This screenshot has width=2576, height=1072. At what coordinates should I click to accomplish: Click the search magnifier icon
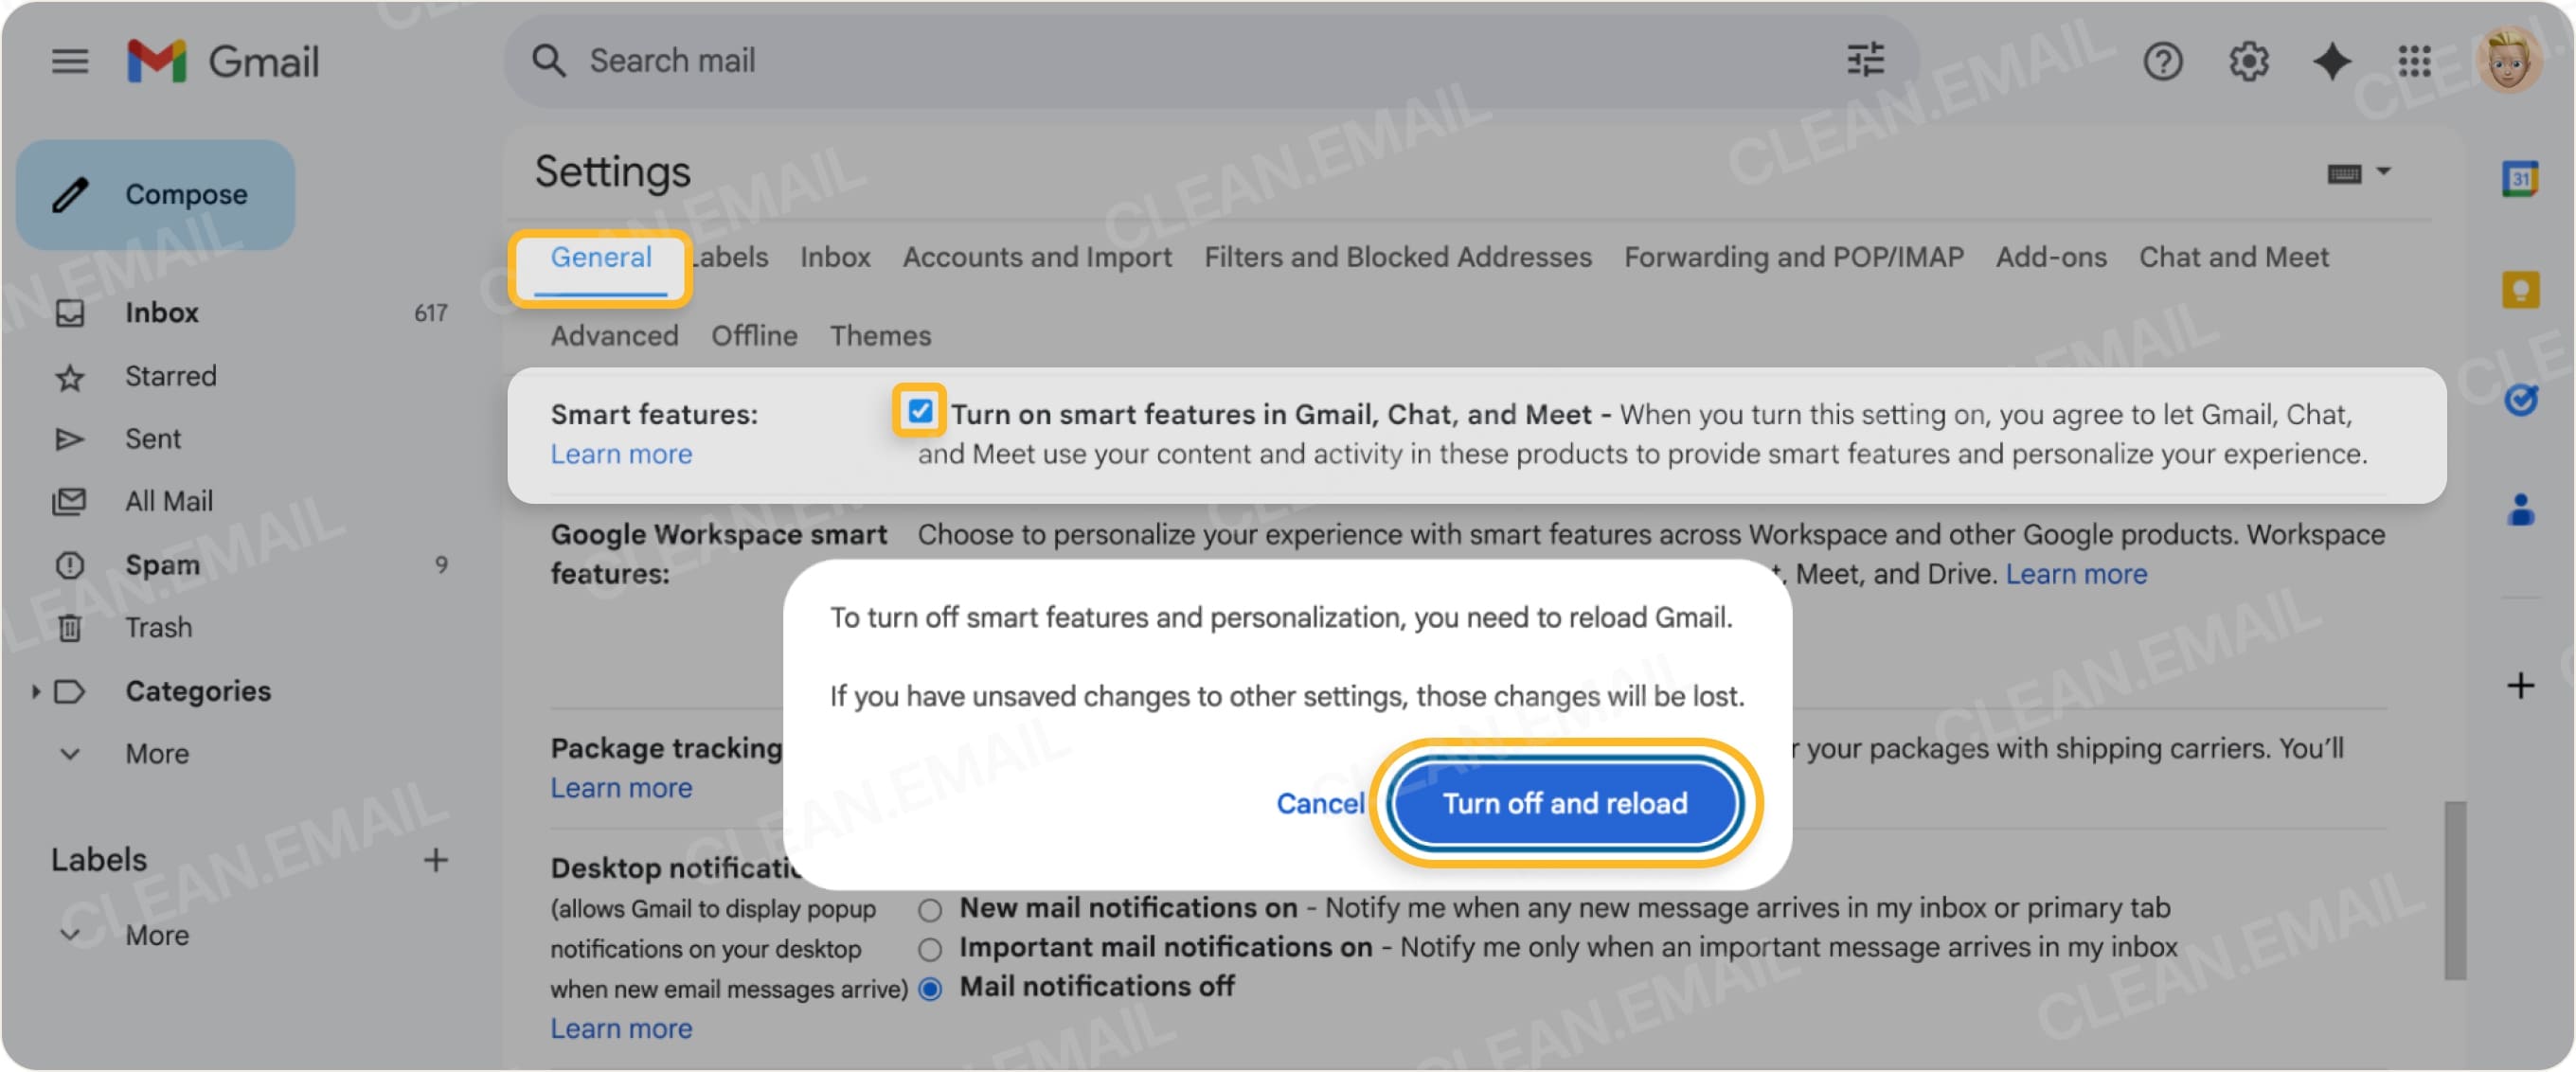click(x=548, y=61)
